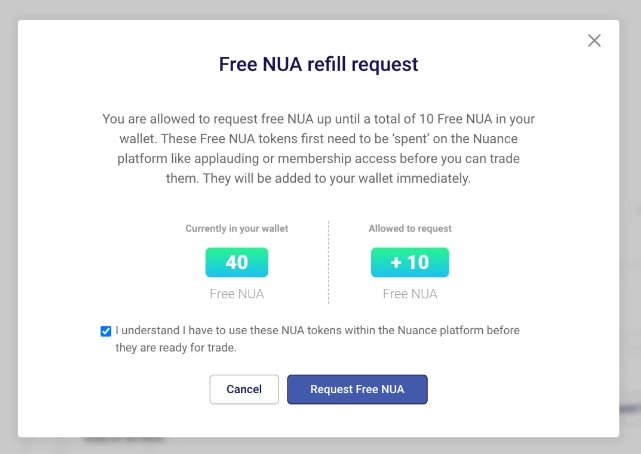The image size is (641, 454).
Task: Click the Cancel button
Action: [244, 389]
